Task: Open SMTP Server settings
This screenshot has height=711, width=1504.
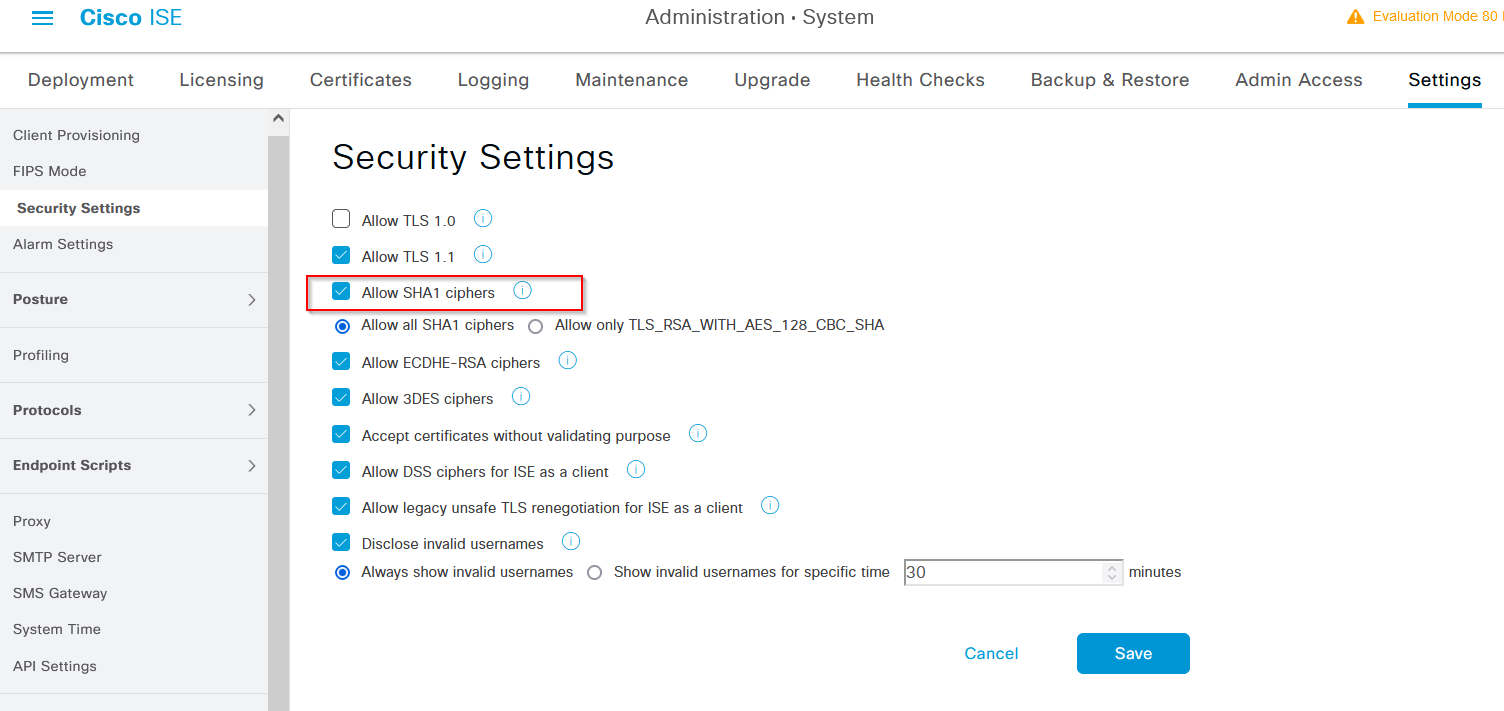Action: pos(57,557)
